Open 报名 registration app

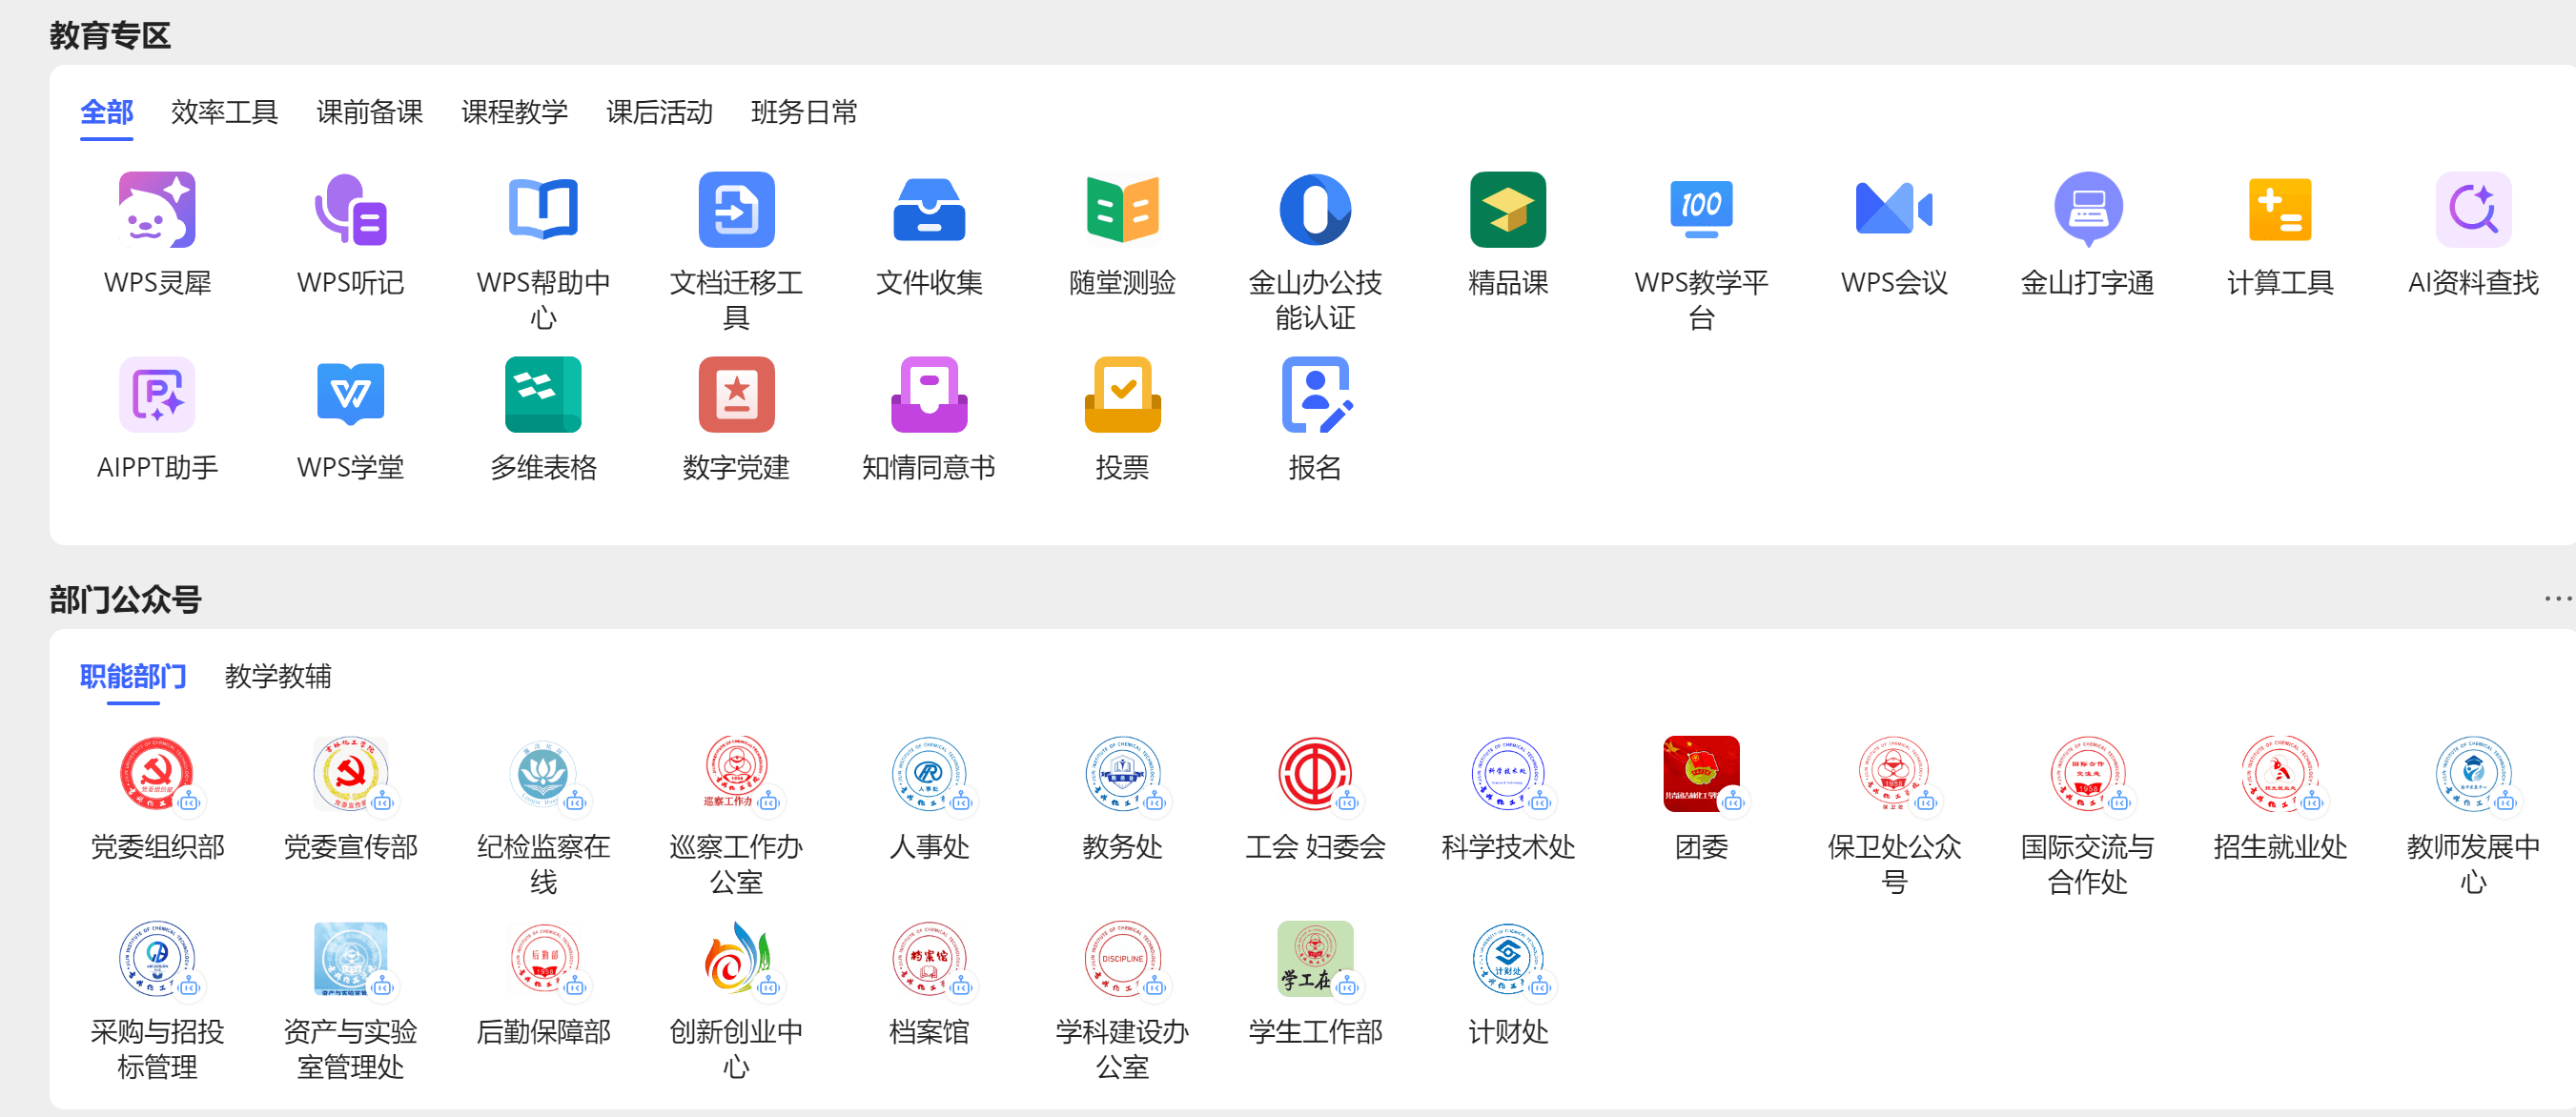(1315, 395)
